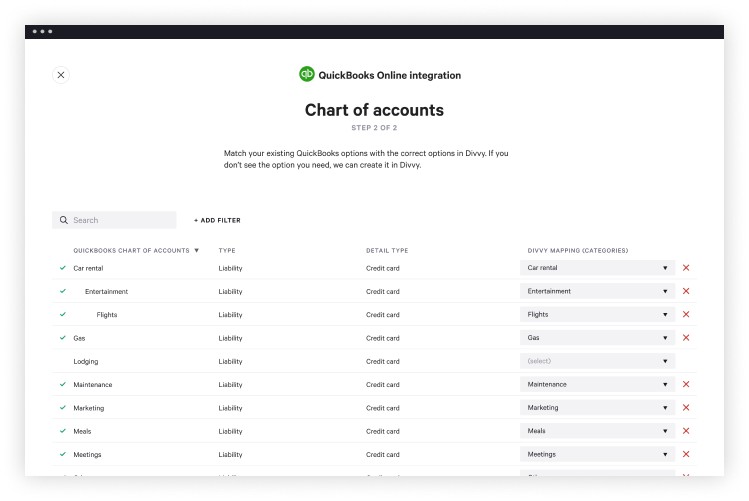The height and width of the screenshot is (501, 749).
Task: Remove the Gas mapping
Action: [686, 338]
